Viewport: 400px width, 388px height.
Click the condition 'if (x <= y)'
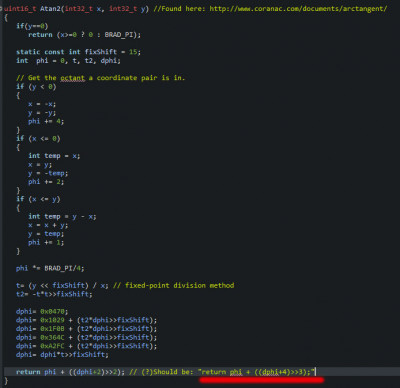[38, 199]
